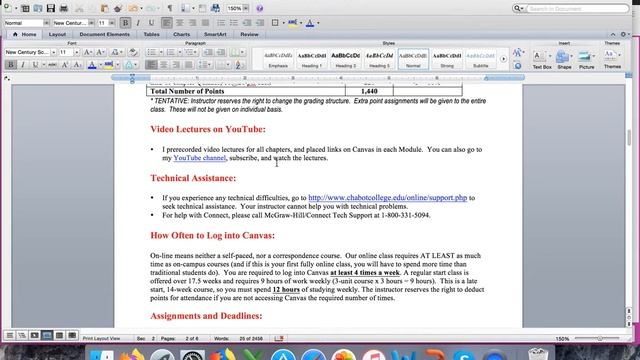Open the Normal style dropdown in formatting toolbar

(x=46, y=23)
